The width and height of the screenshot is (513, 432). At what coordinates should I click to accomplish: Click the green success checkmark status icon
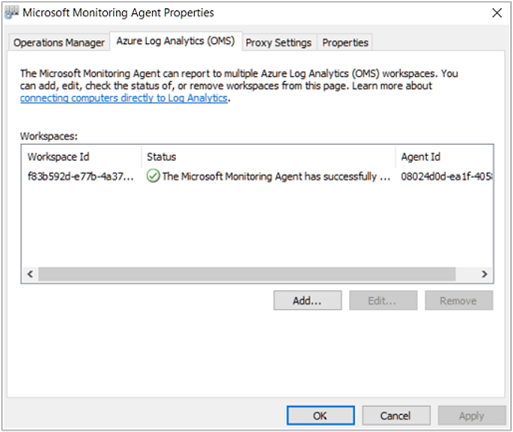click(153, 176)
